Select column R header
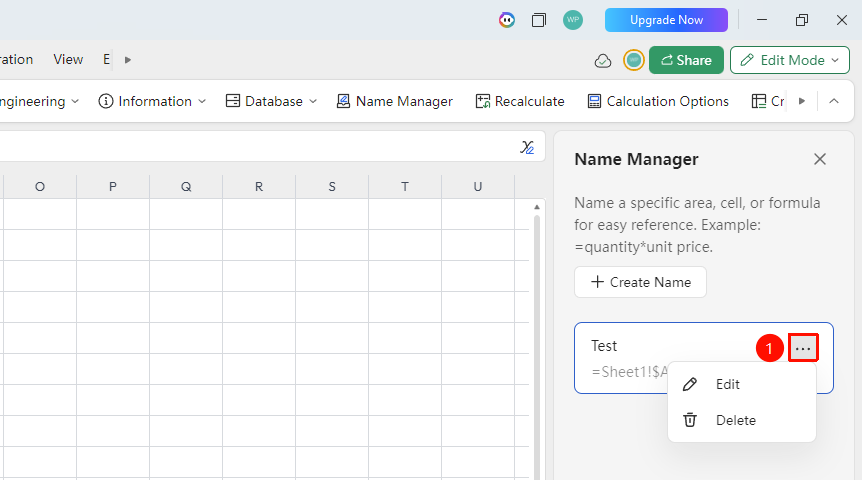862x480 pixels. pos(259,186)
